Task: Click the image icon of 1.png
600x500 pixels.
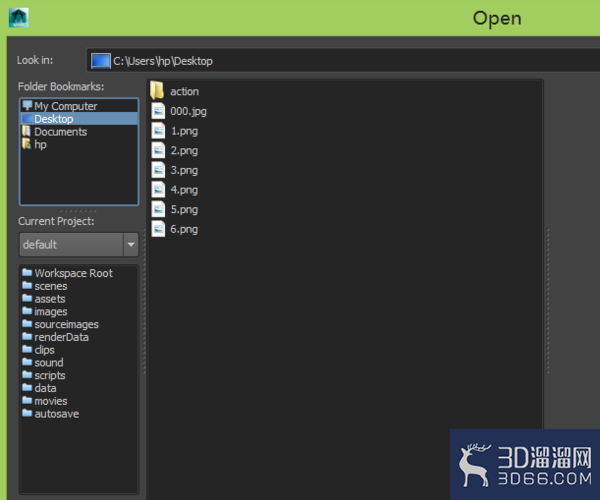Action: (158, 131)
